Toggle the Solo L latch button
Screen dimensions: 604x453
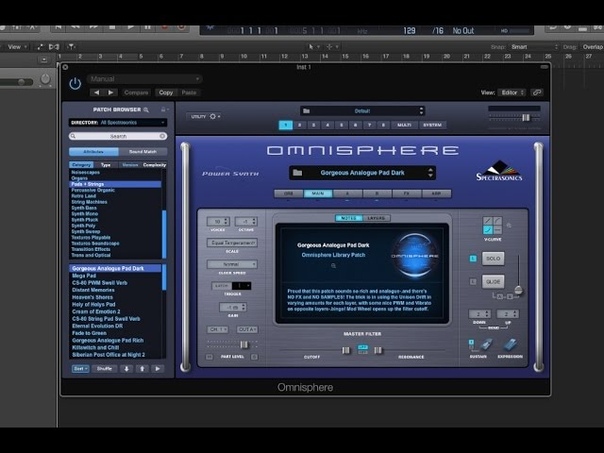[x=473, y=258]
